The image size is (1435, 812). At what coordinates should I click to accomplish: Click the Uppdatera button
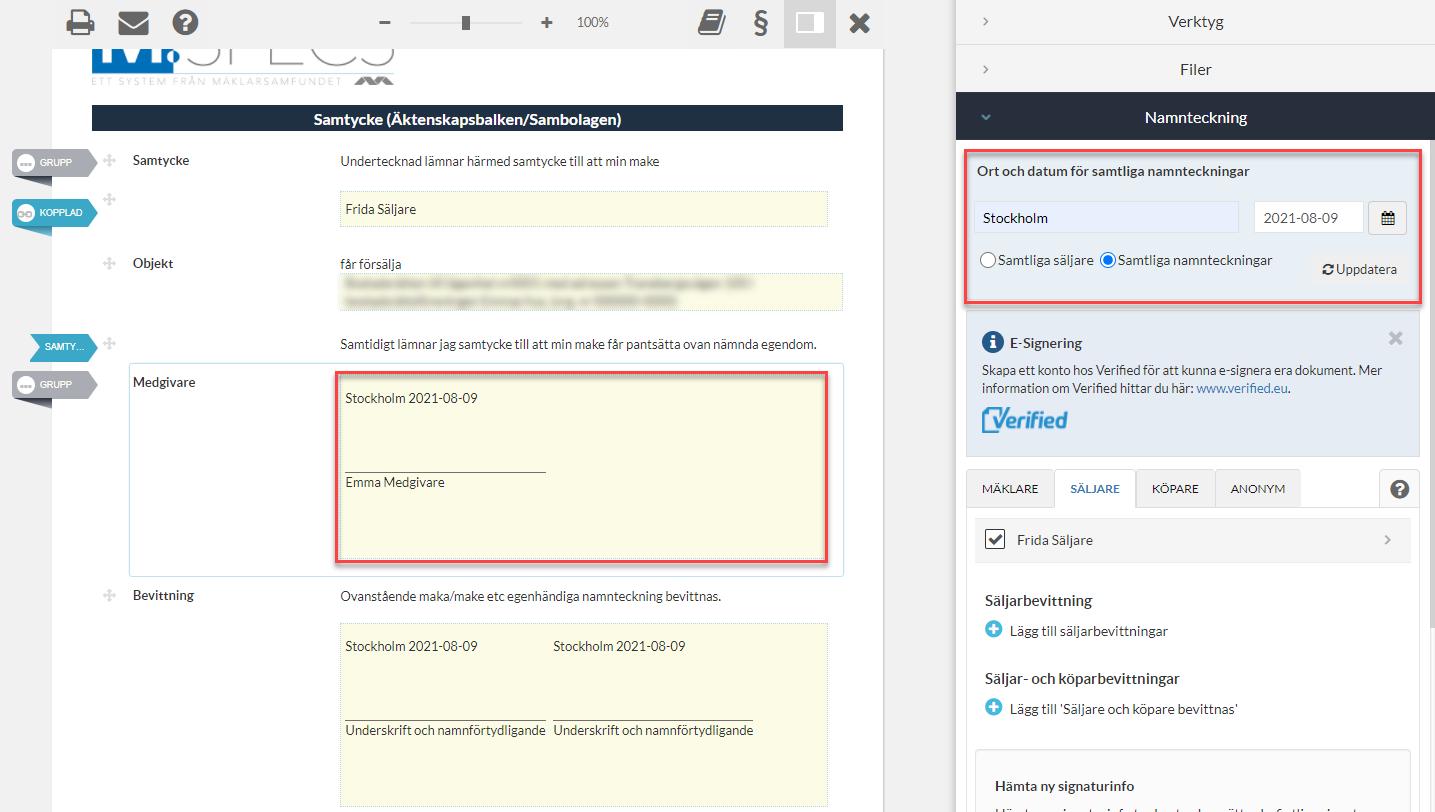click(1359, 270)
